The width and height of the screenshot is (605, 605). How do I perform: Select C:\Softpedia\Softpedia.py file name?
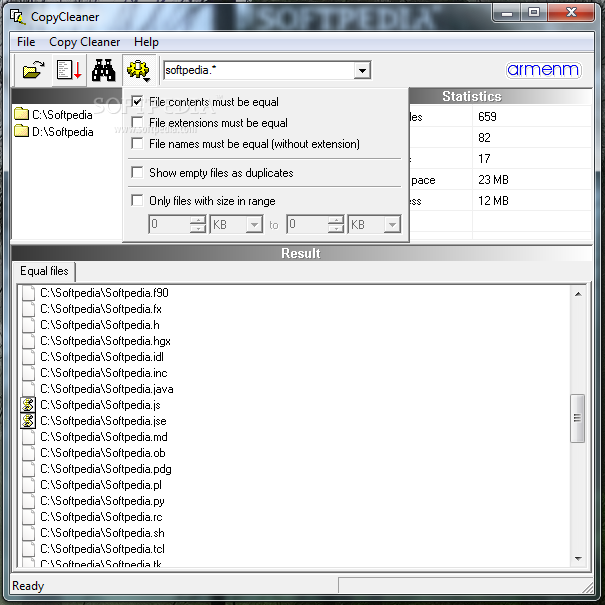coord(102,501)
